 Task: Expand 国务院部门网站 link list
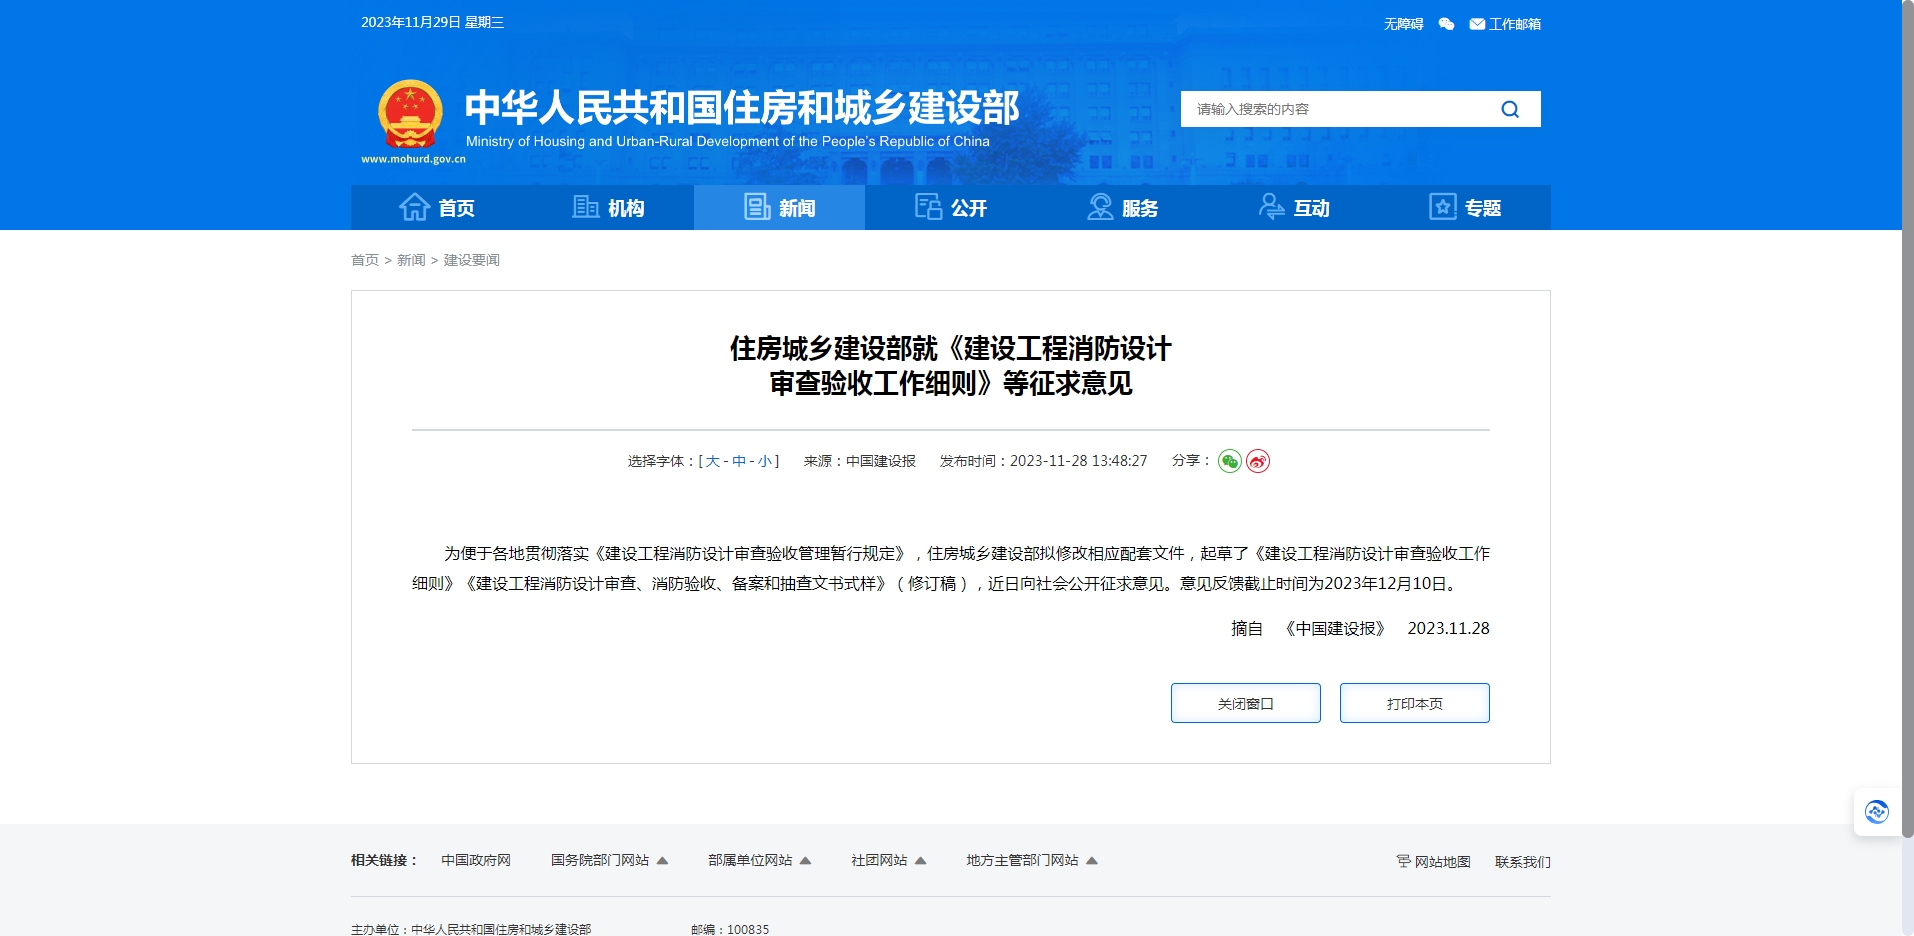tap(609, 860)
